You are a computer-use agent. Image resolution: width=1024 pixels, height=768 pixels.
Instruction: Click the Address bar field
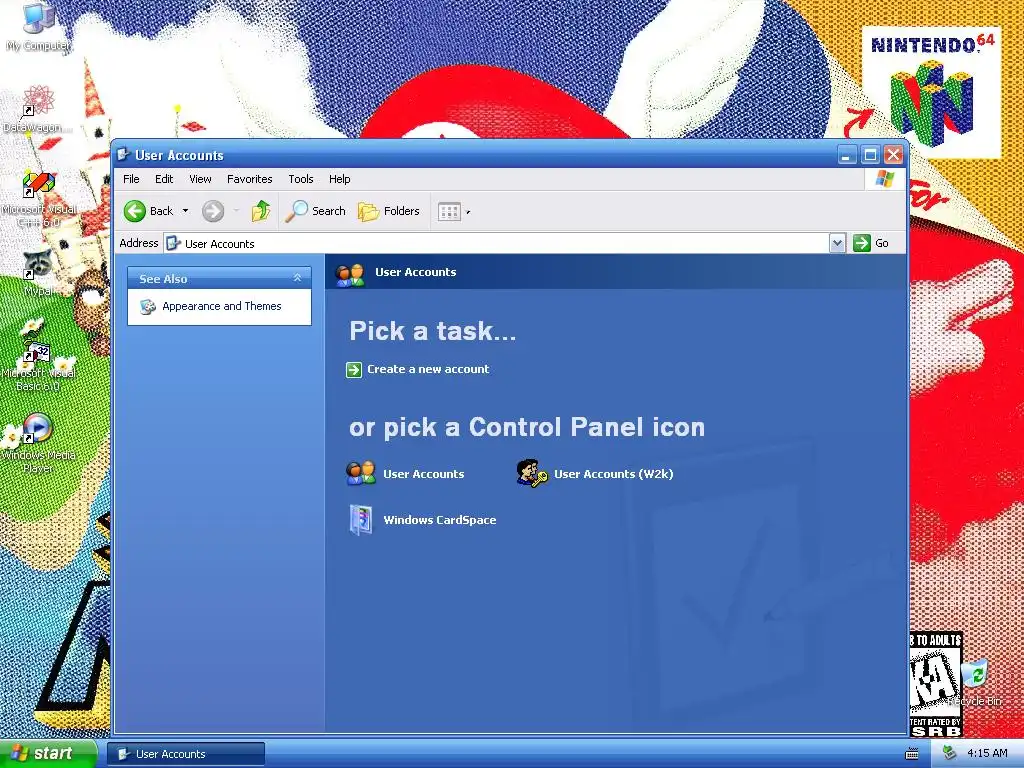[496, 244]
